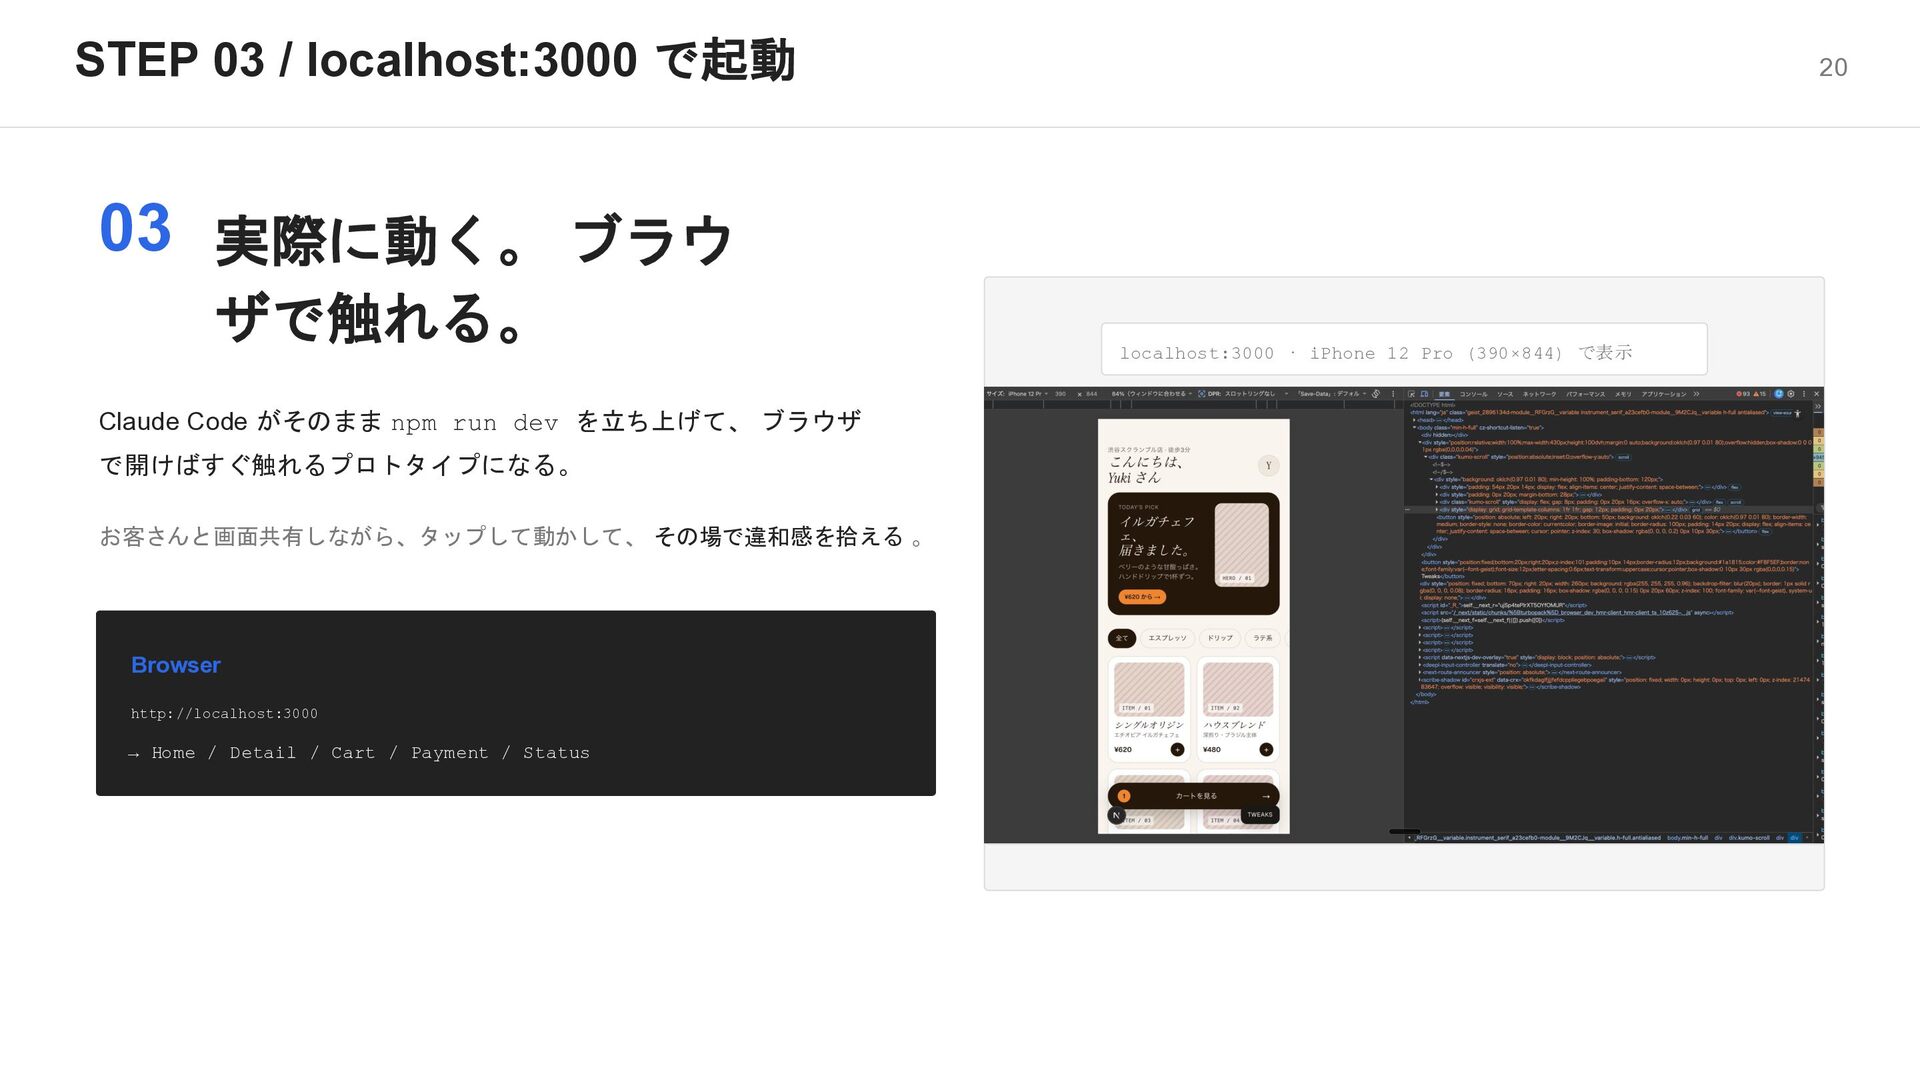Image resolution: width=1920 pixels, height=1080 pixels.
Task: Select the エスプレッソ filter chip
Action: click(x=1167, y=638)
